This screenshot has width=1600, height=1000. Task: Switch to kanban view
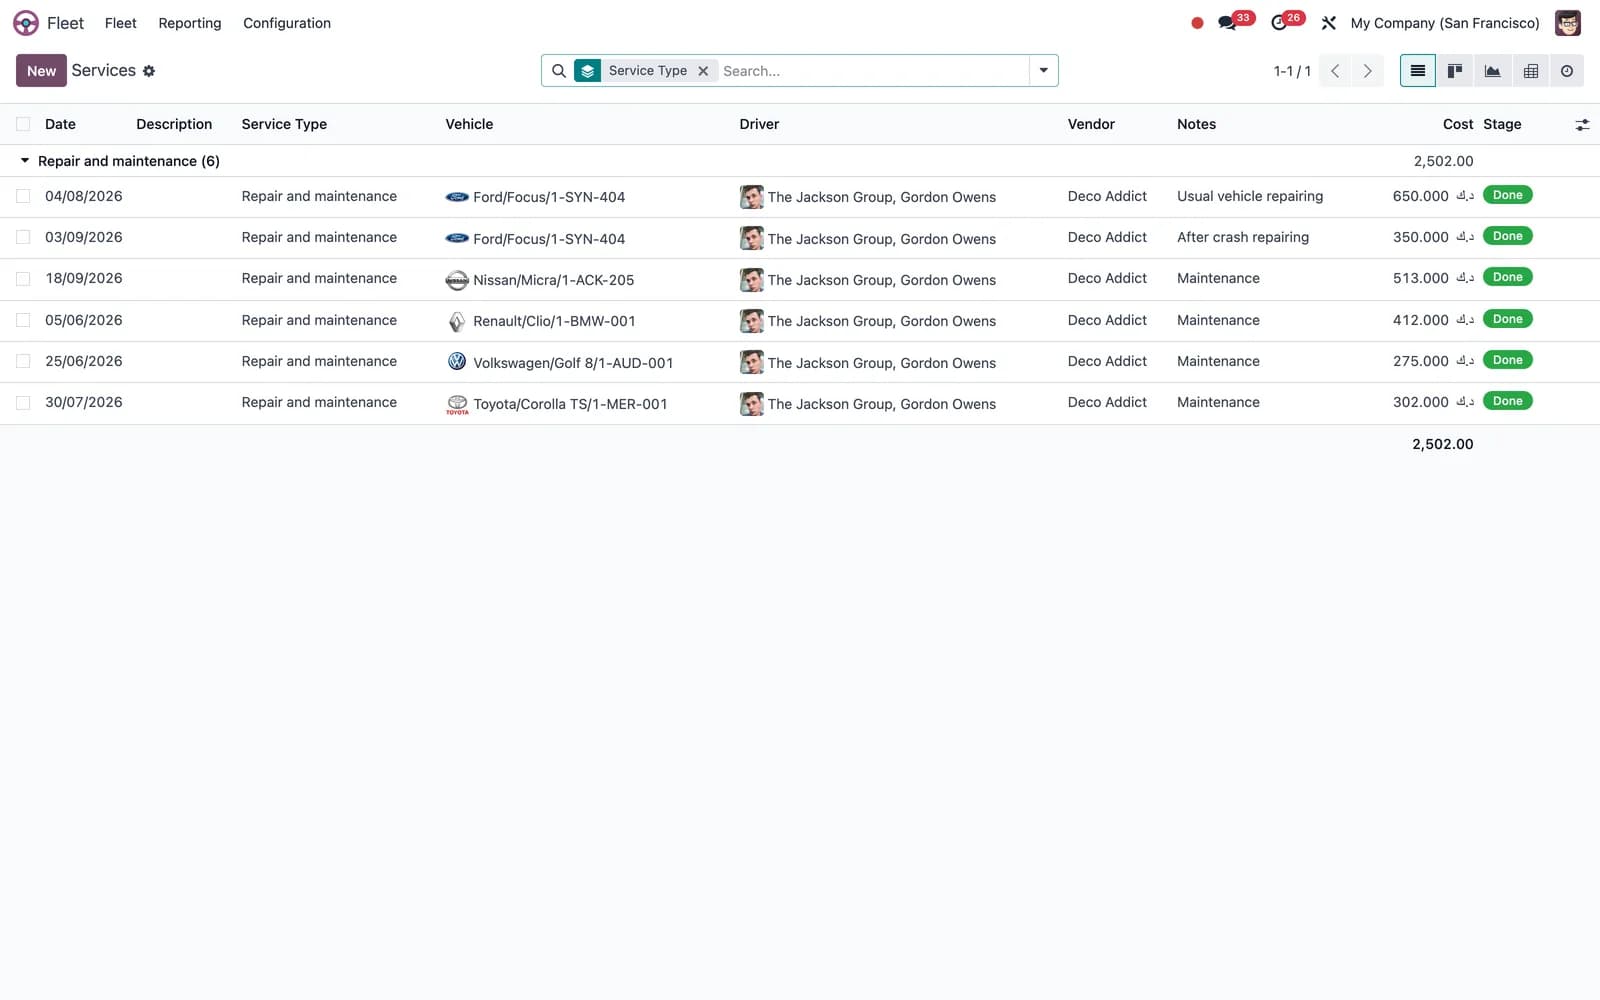[1455, 71]
